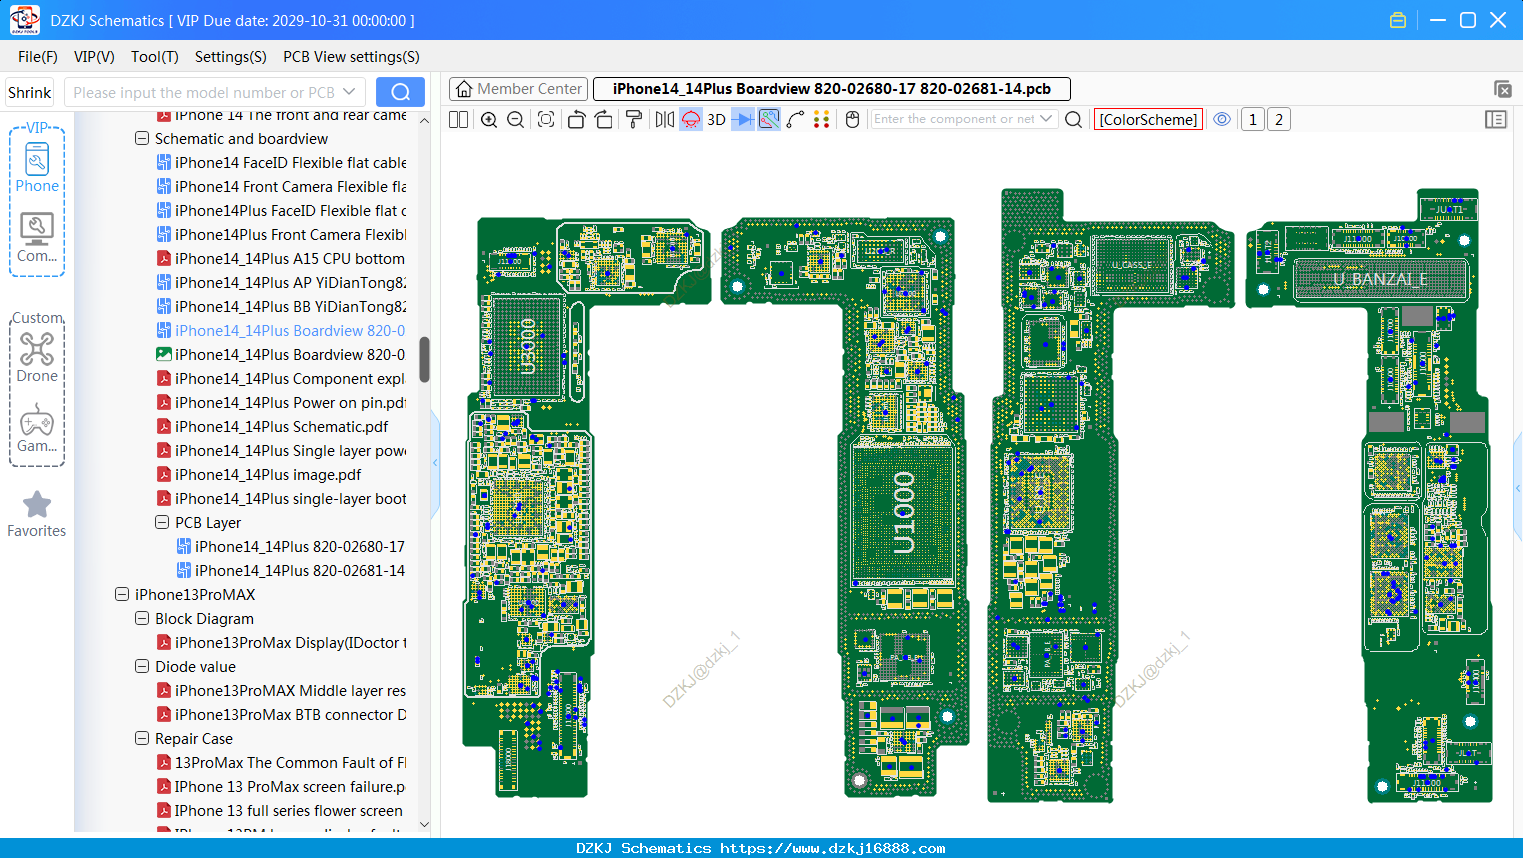Search for the component or net
The image size is (1523, 858).
[1073, 119]
